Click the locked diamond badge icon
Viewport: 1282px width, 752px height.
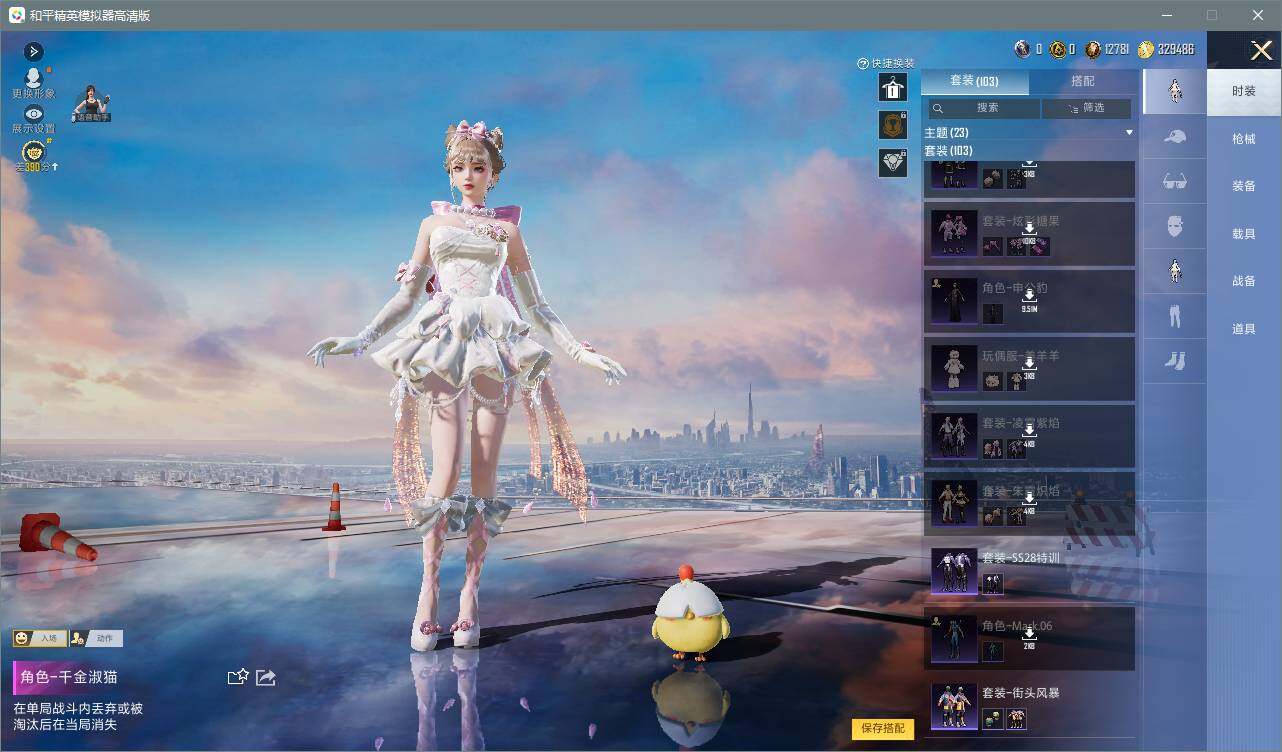[x=892, y=163]
